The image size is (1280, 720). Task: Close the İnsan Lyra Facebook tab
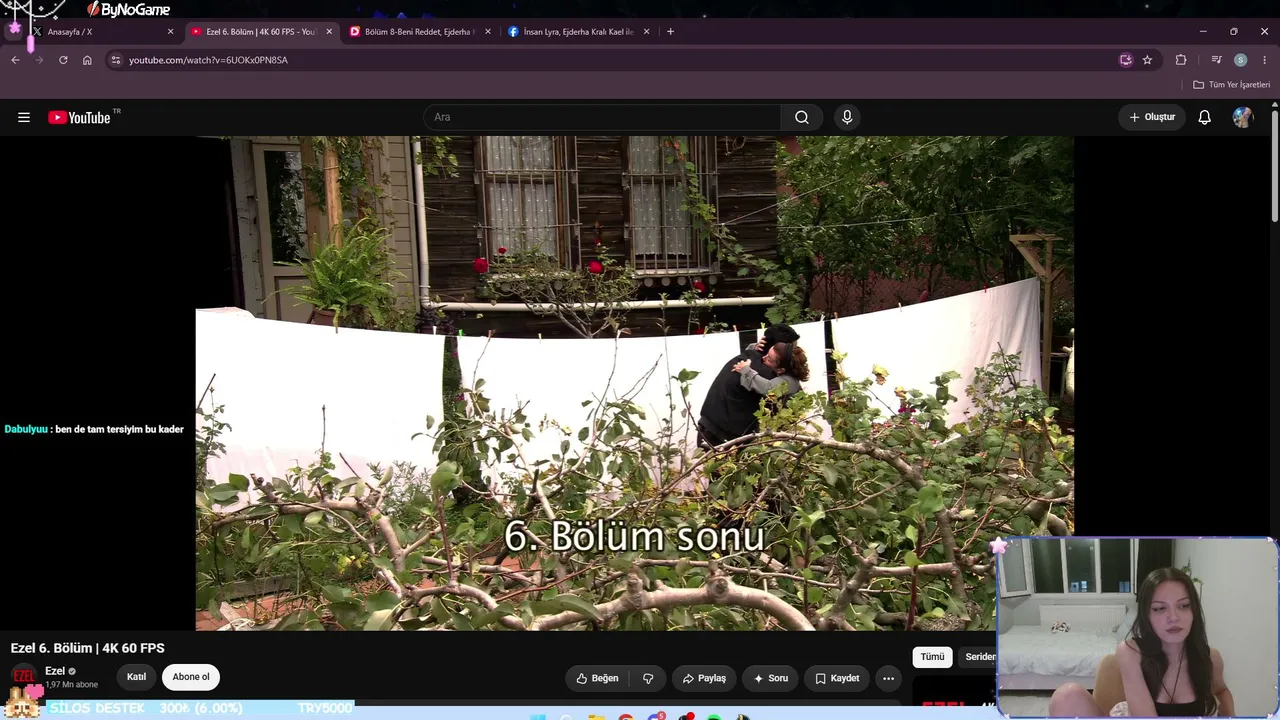[646, 32]
